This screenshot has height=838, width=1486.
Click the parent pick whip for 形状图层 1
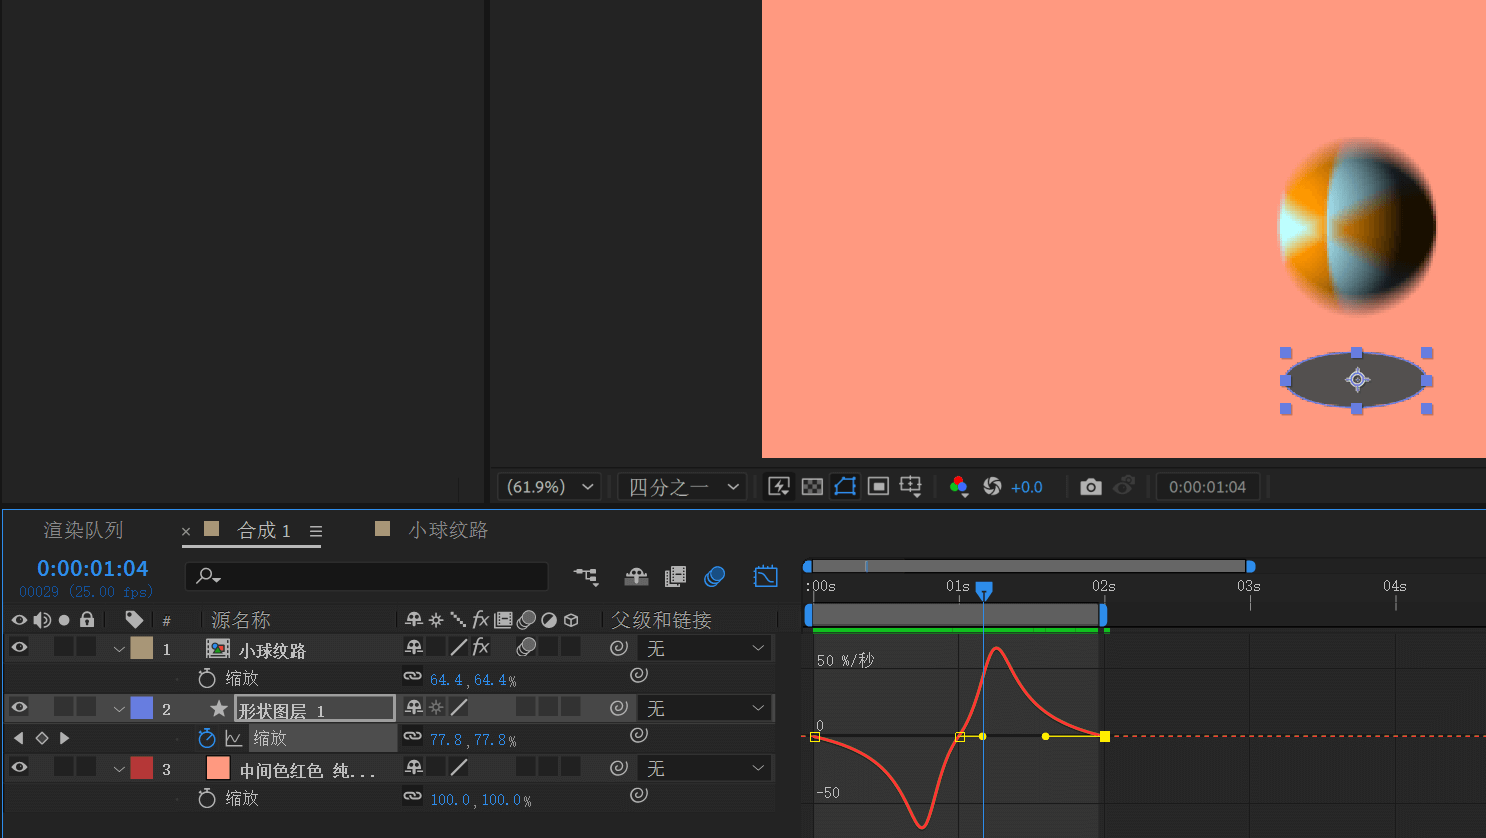pos(619,708)
